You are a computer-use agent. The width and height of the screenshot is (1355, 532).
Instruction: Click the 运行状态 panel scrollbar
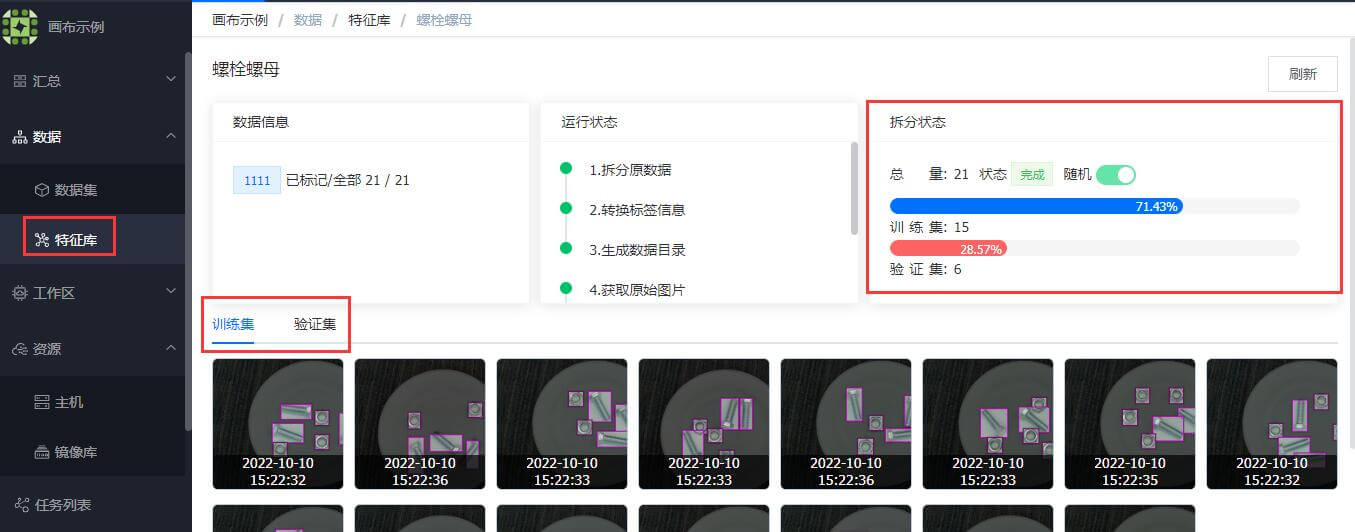pyautogui.click(x=854, y=188)
